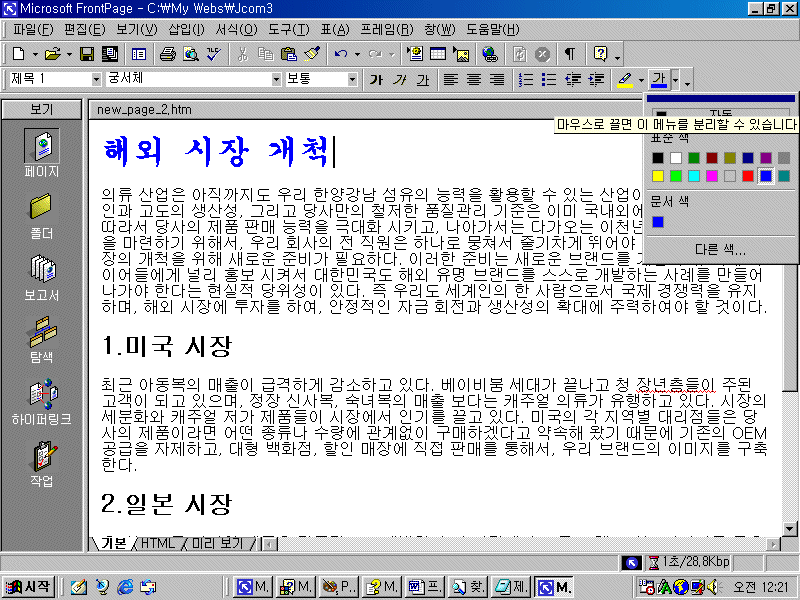800x600 pixels.
Task: Click the Stop toolbar icon
Action: pos(542,54)
